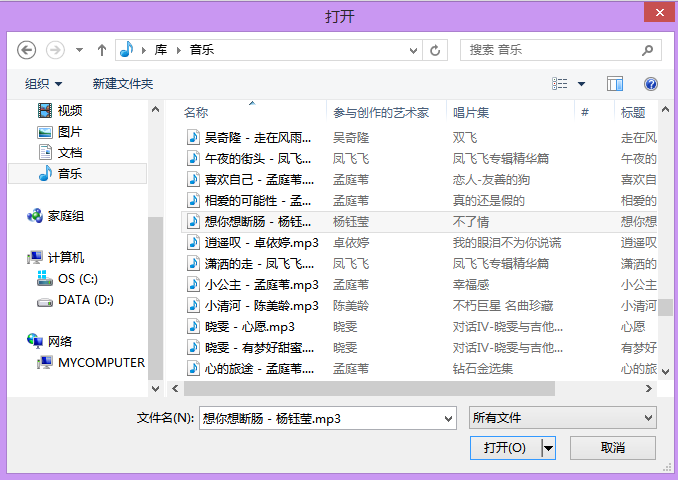
Task: Sort by the 标题 column header
Action: [633, 113]
